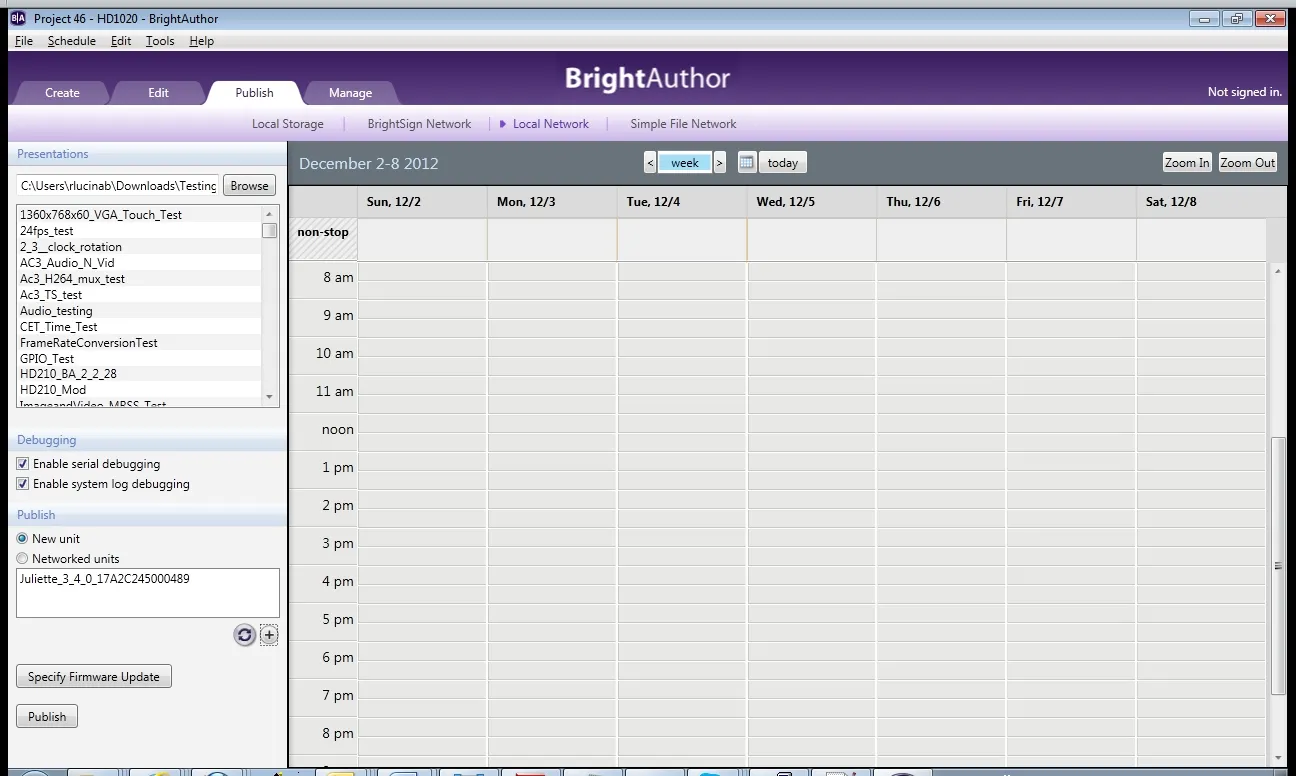
Task: Open the calendar date picker icon
Action: pos(747,163)
